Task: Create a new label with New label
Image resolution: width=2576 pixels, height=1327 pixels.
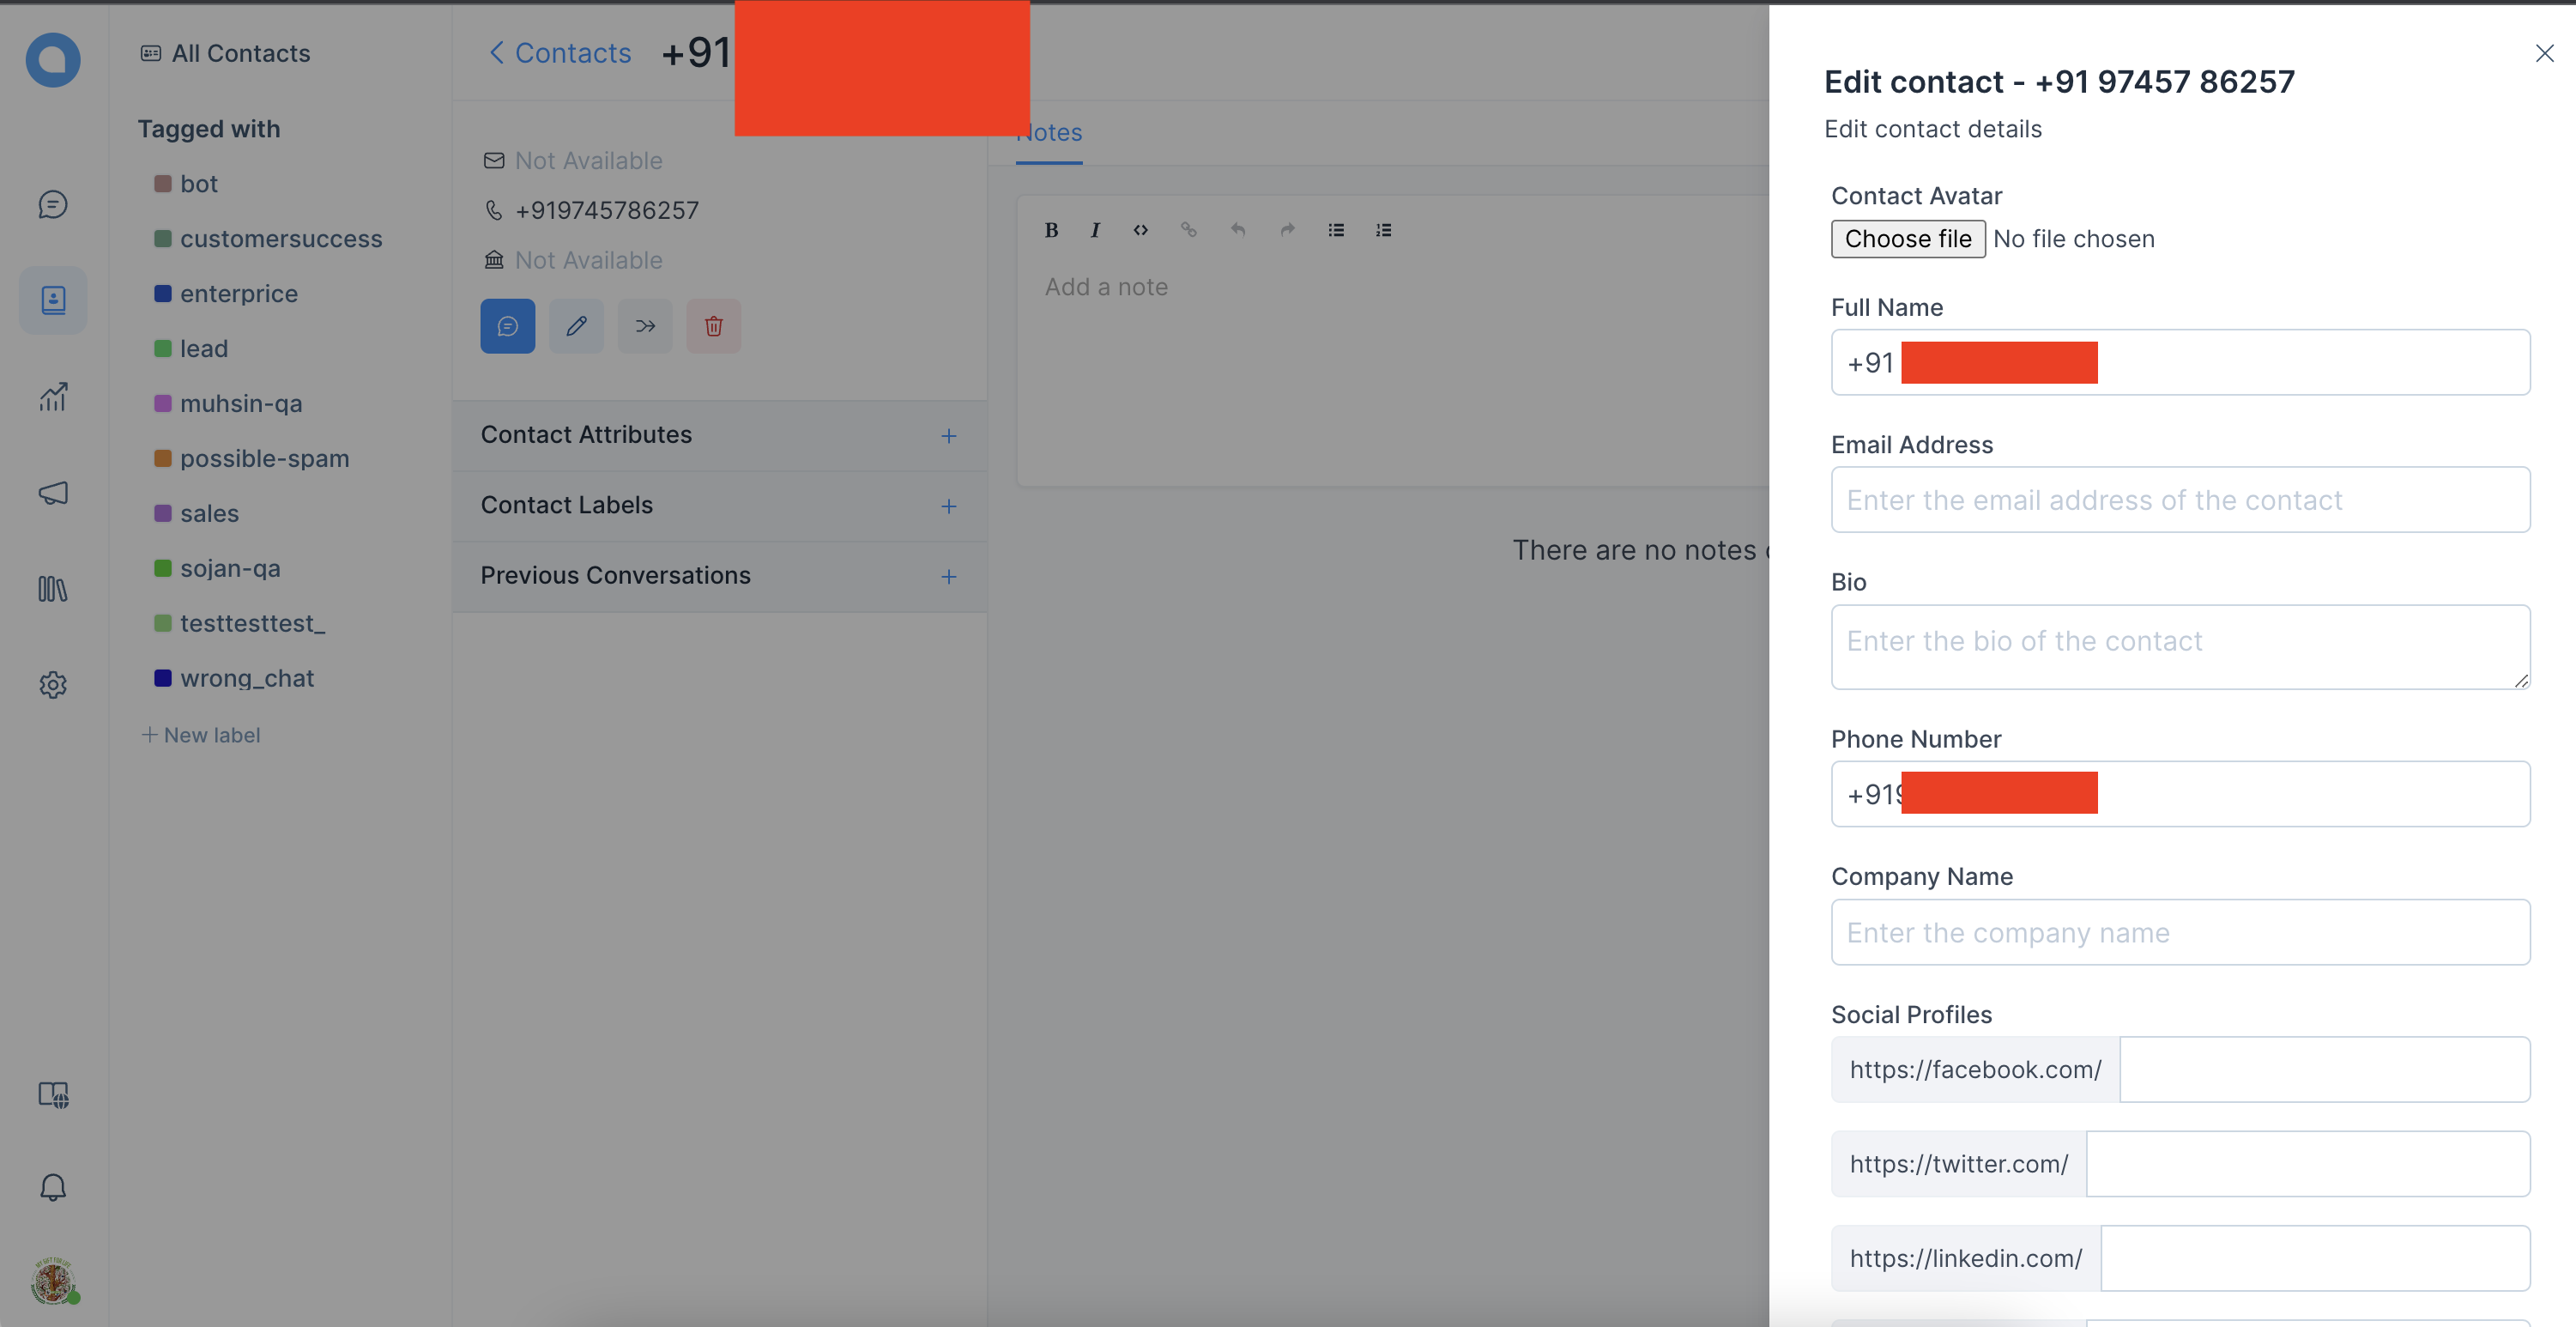Action: click(x=200, y=734)
